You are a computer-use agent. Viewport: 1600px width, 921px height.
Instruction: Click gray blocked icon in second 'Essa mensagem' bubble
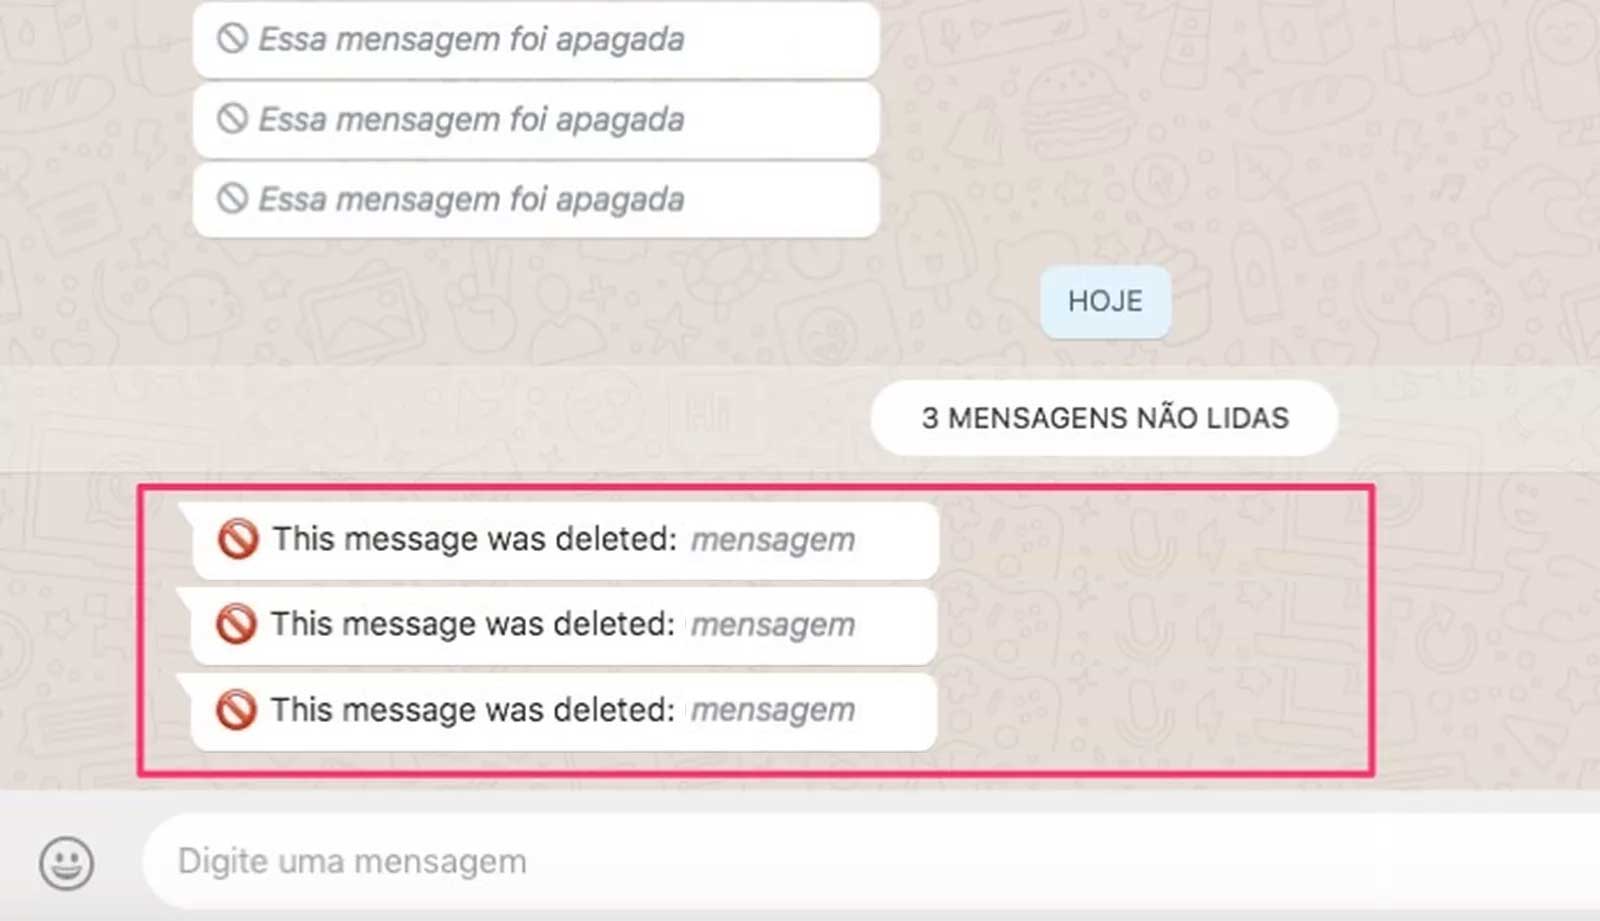click(x=232, y=119)
